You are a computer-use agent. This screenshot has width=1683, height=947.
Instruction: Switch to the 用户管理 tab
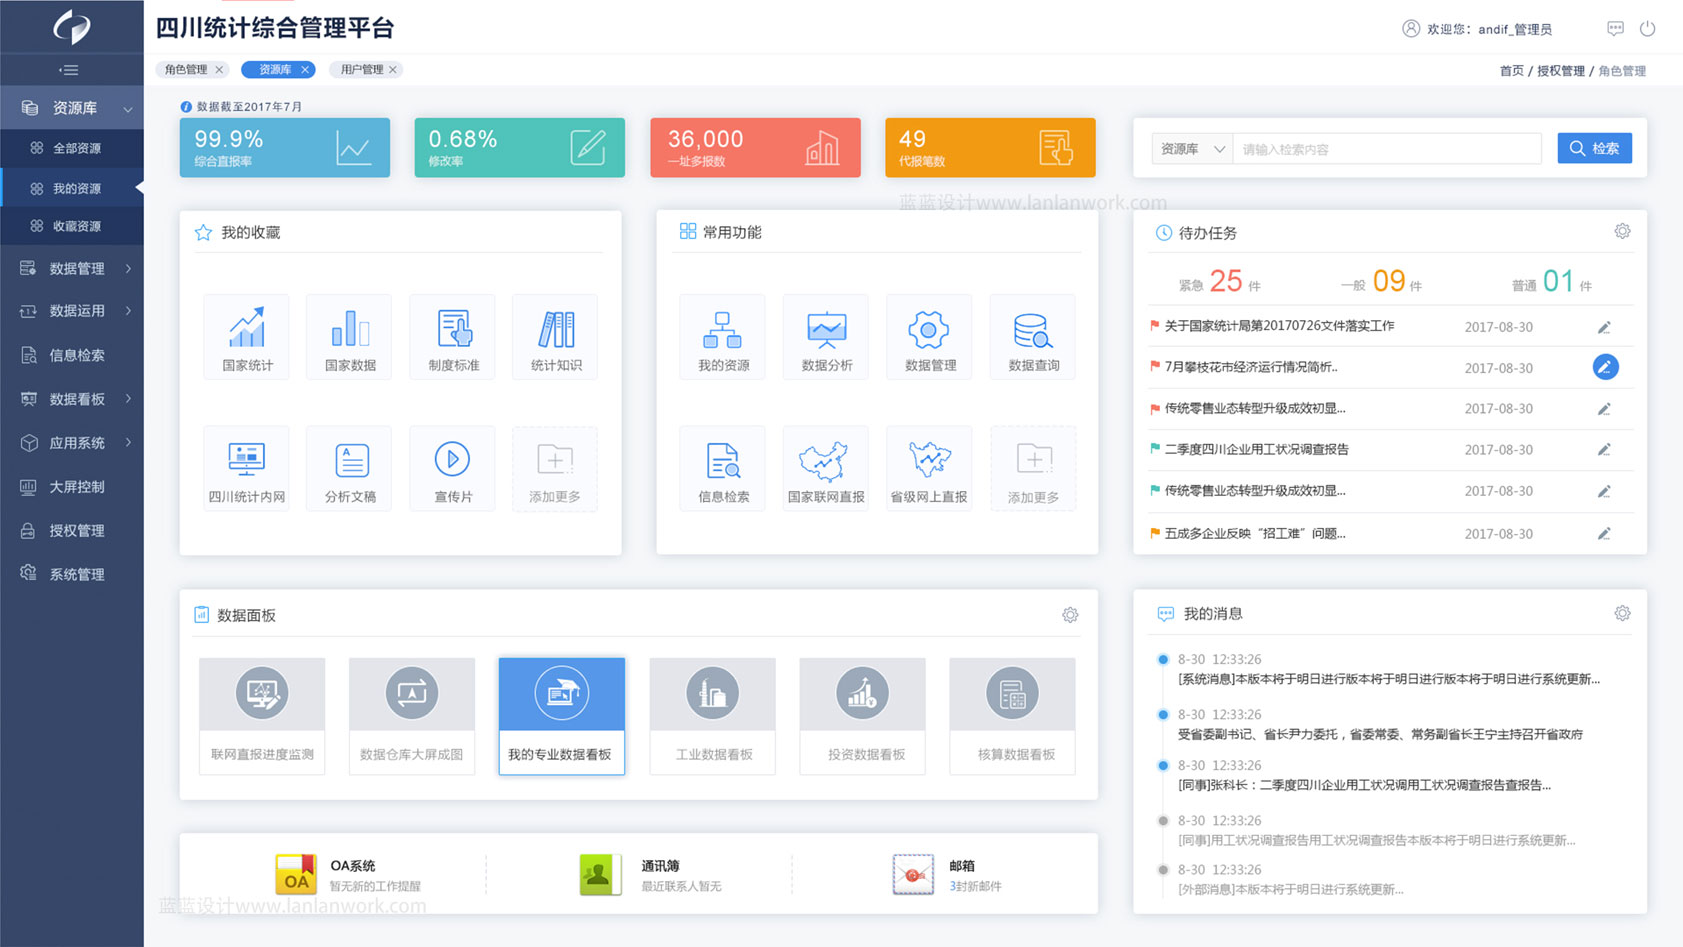point(360,69)
